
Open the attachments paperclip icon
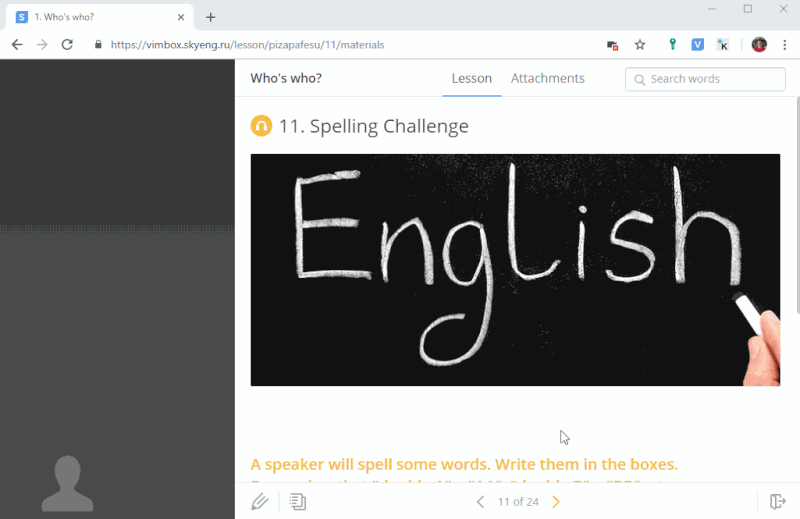click(260, 501)
